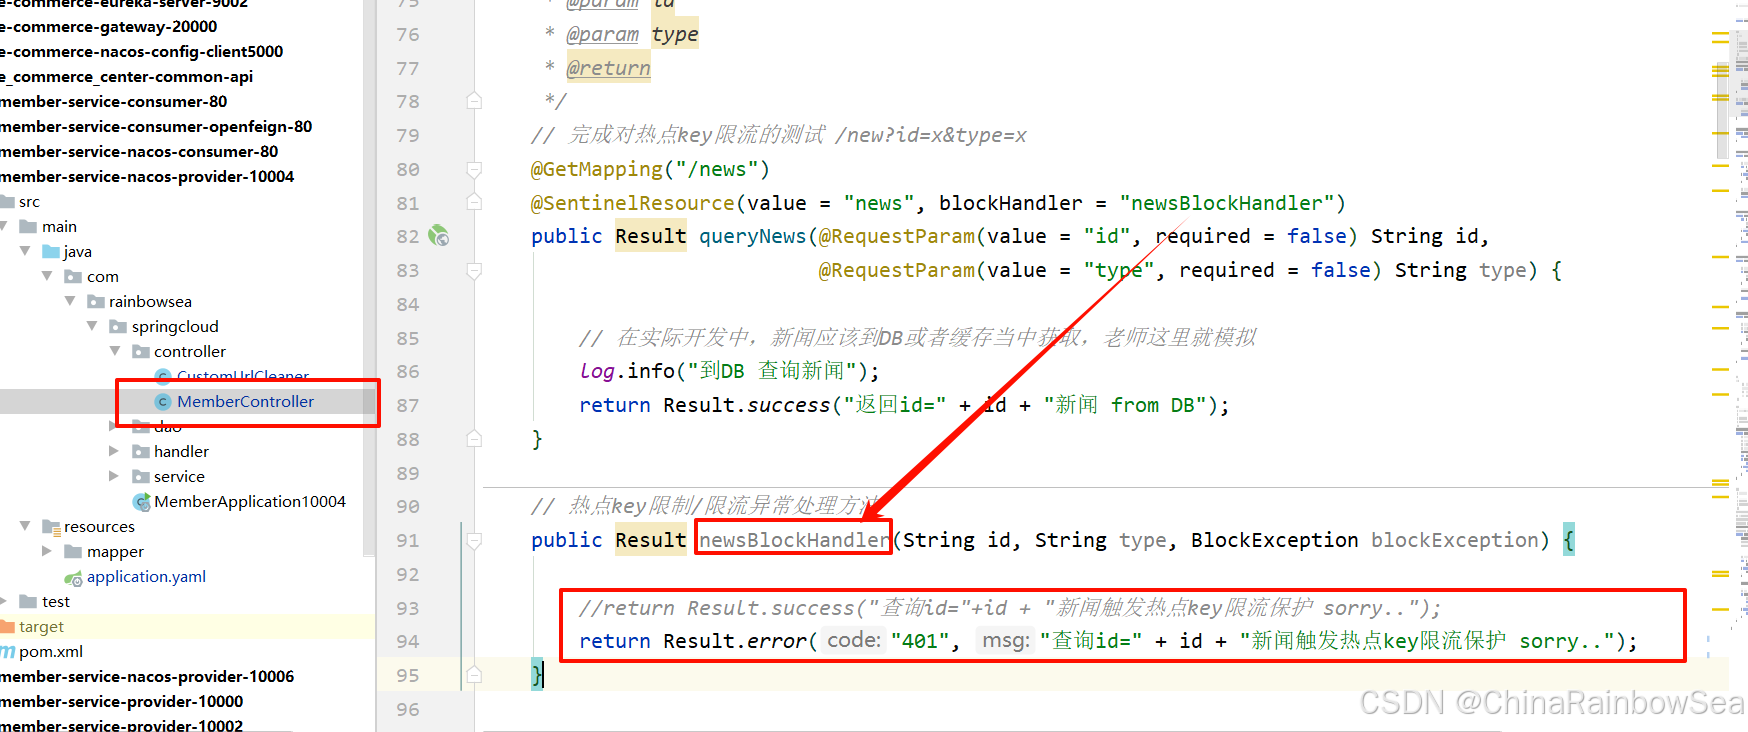Screen dimensions: 1748x732
Task: Click the controller package folder icon
Action: (141, 352)
